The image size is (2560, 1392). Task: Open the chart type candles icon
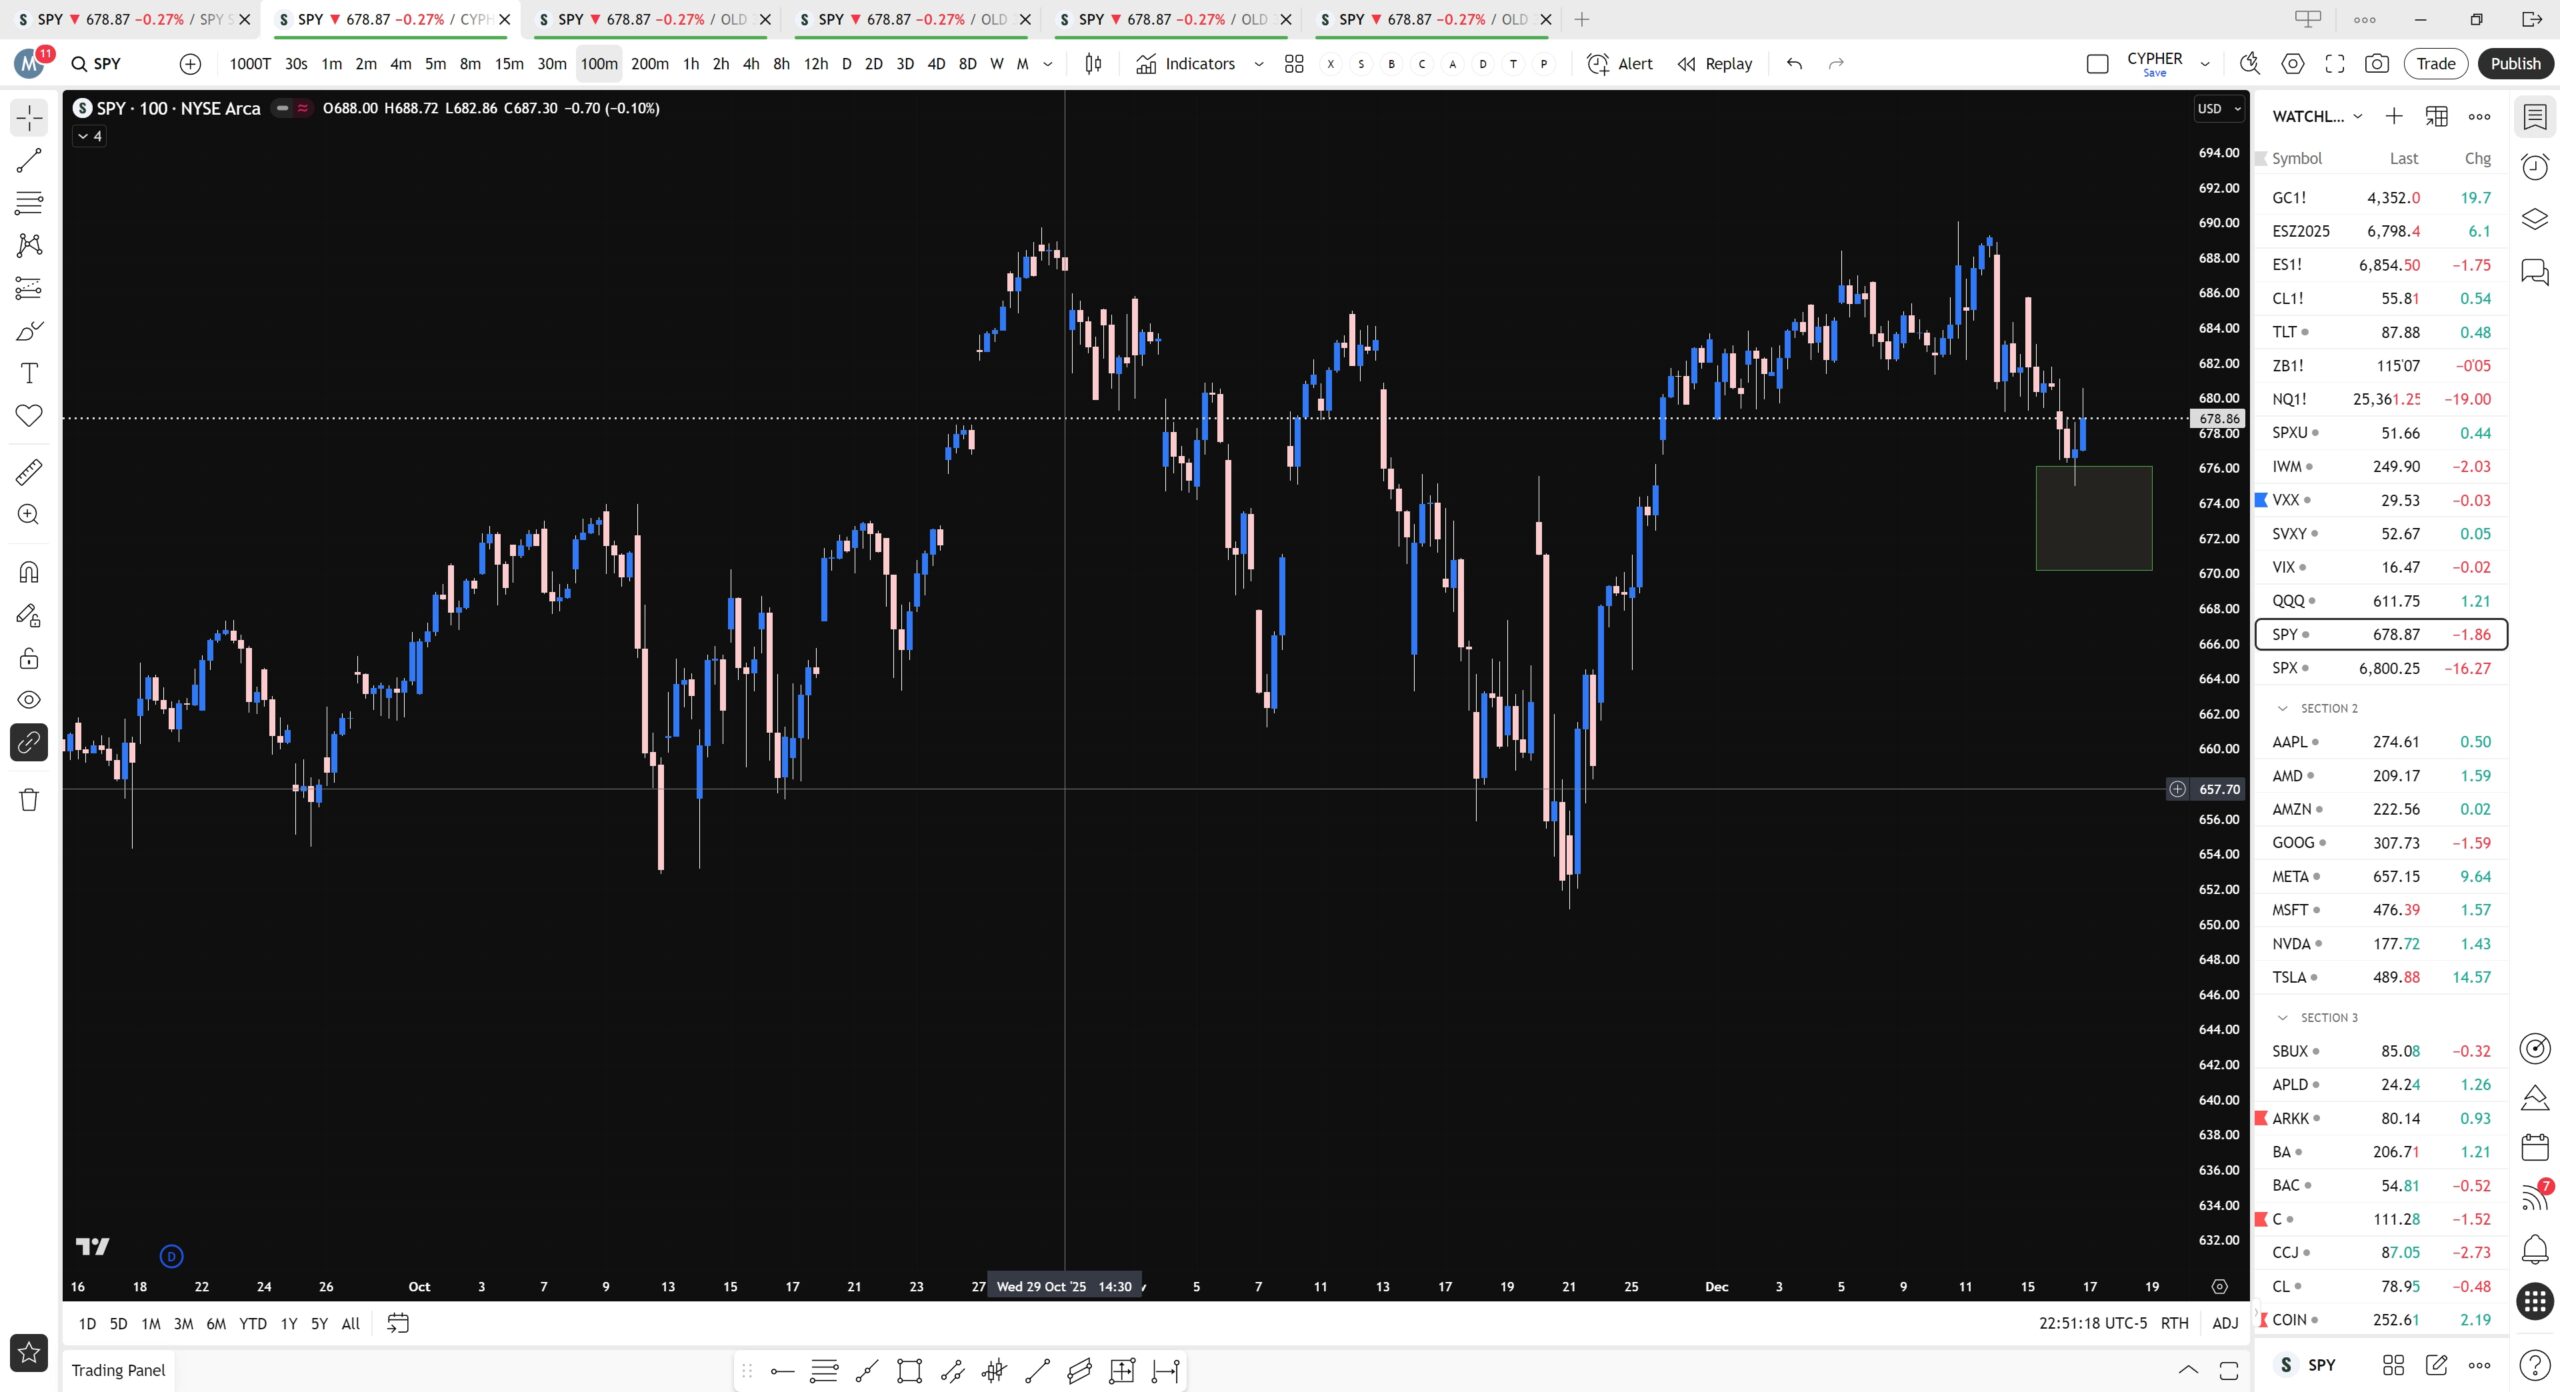pos(1093,64)
